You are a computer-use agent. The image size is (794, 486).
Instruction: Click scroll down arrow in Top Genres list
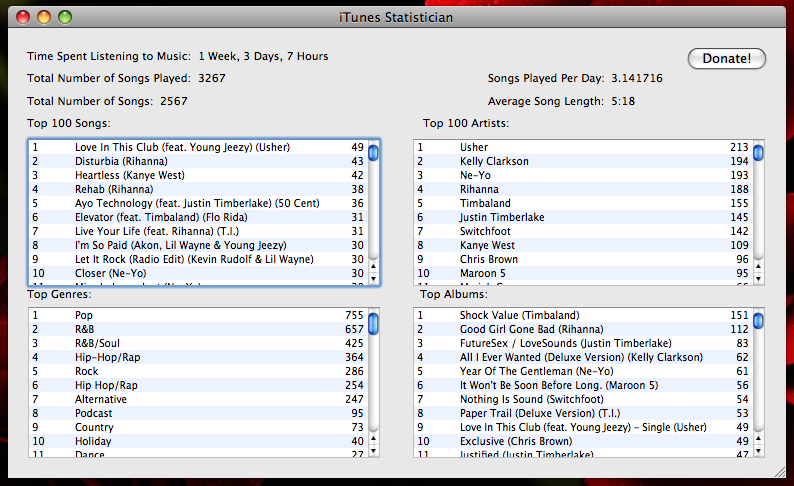(x=373, y=451)
